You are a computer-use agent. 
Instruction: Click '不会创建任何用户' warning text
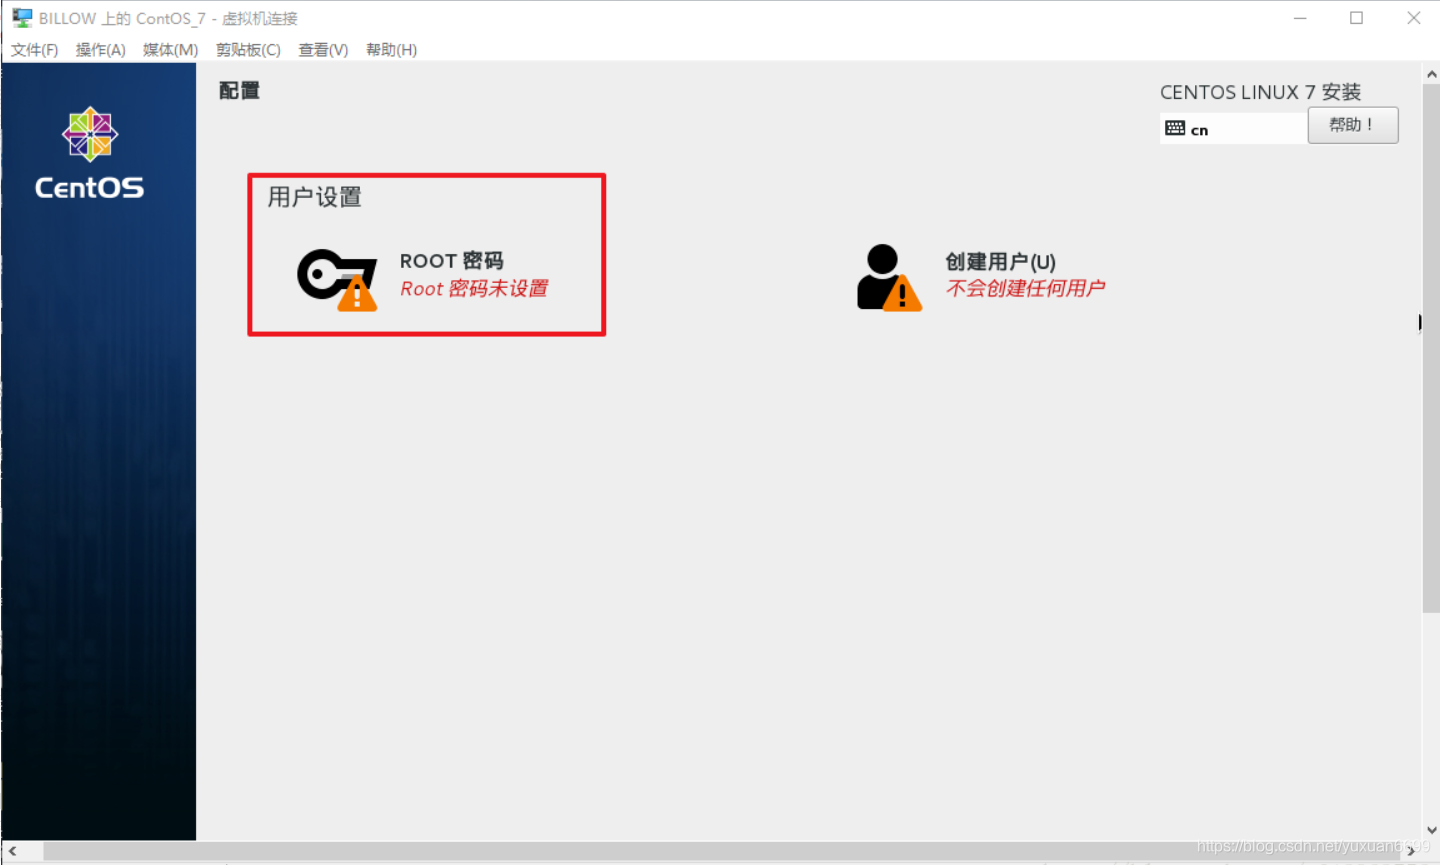[x=1026, y=289]
